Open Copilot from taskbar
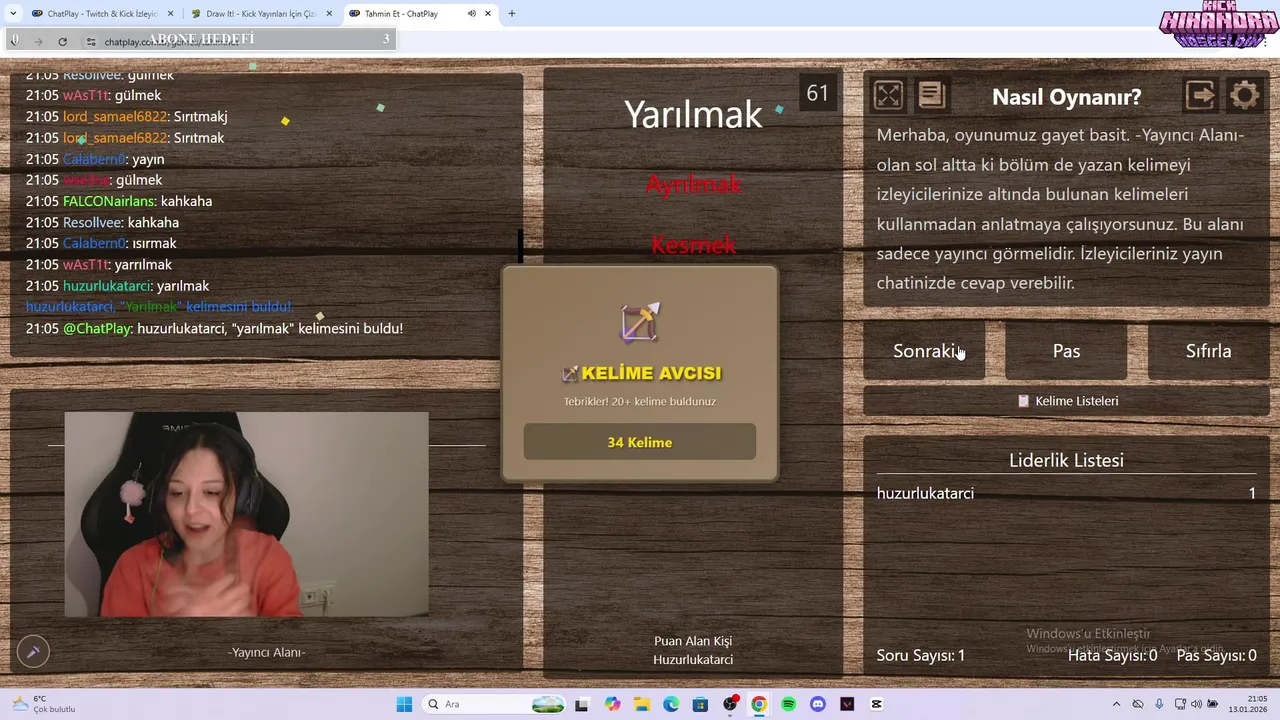 [611, 704]
